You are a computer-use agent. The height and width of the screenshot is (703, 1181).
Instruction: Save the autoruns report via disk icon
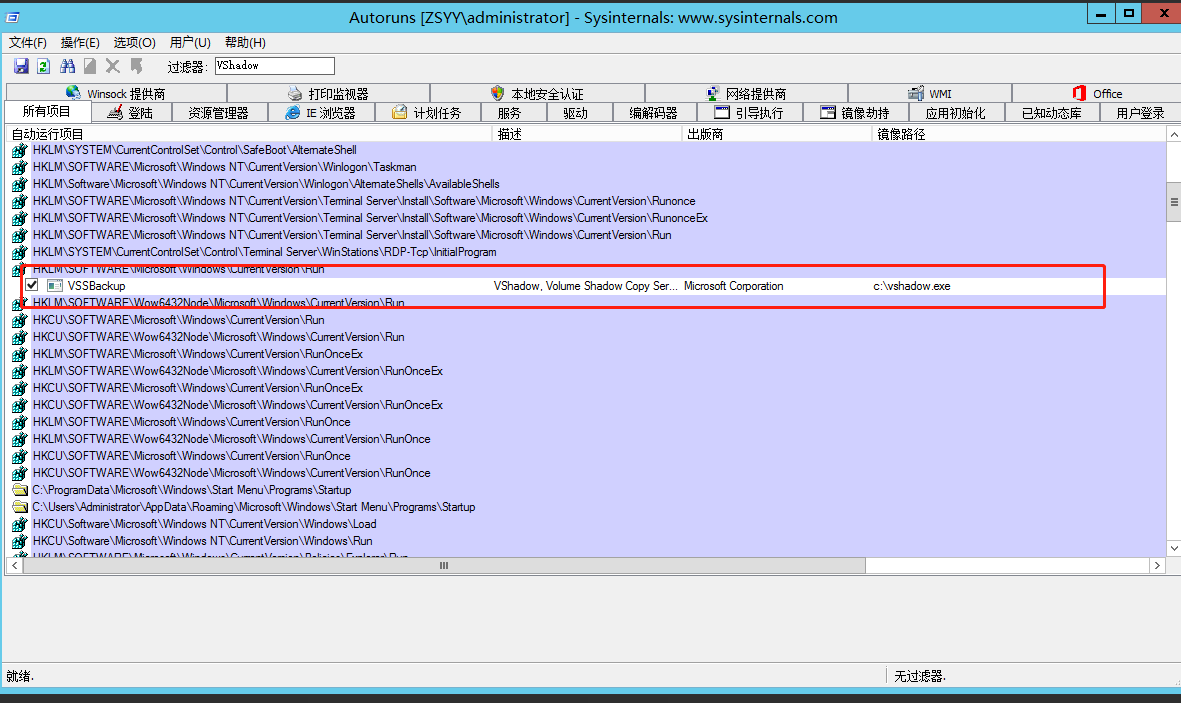point(21,66)
